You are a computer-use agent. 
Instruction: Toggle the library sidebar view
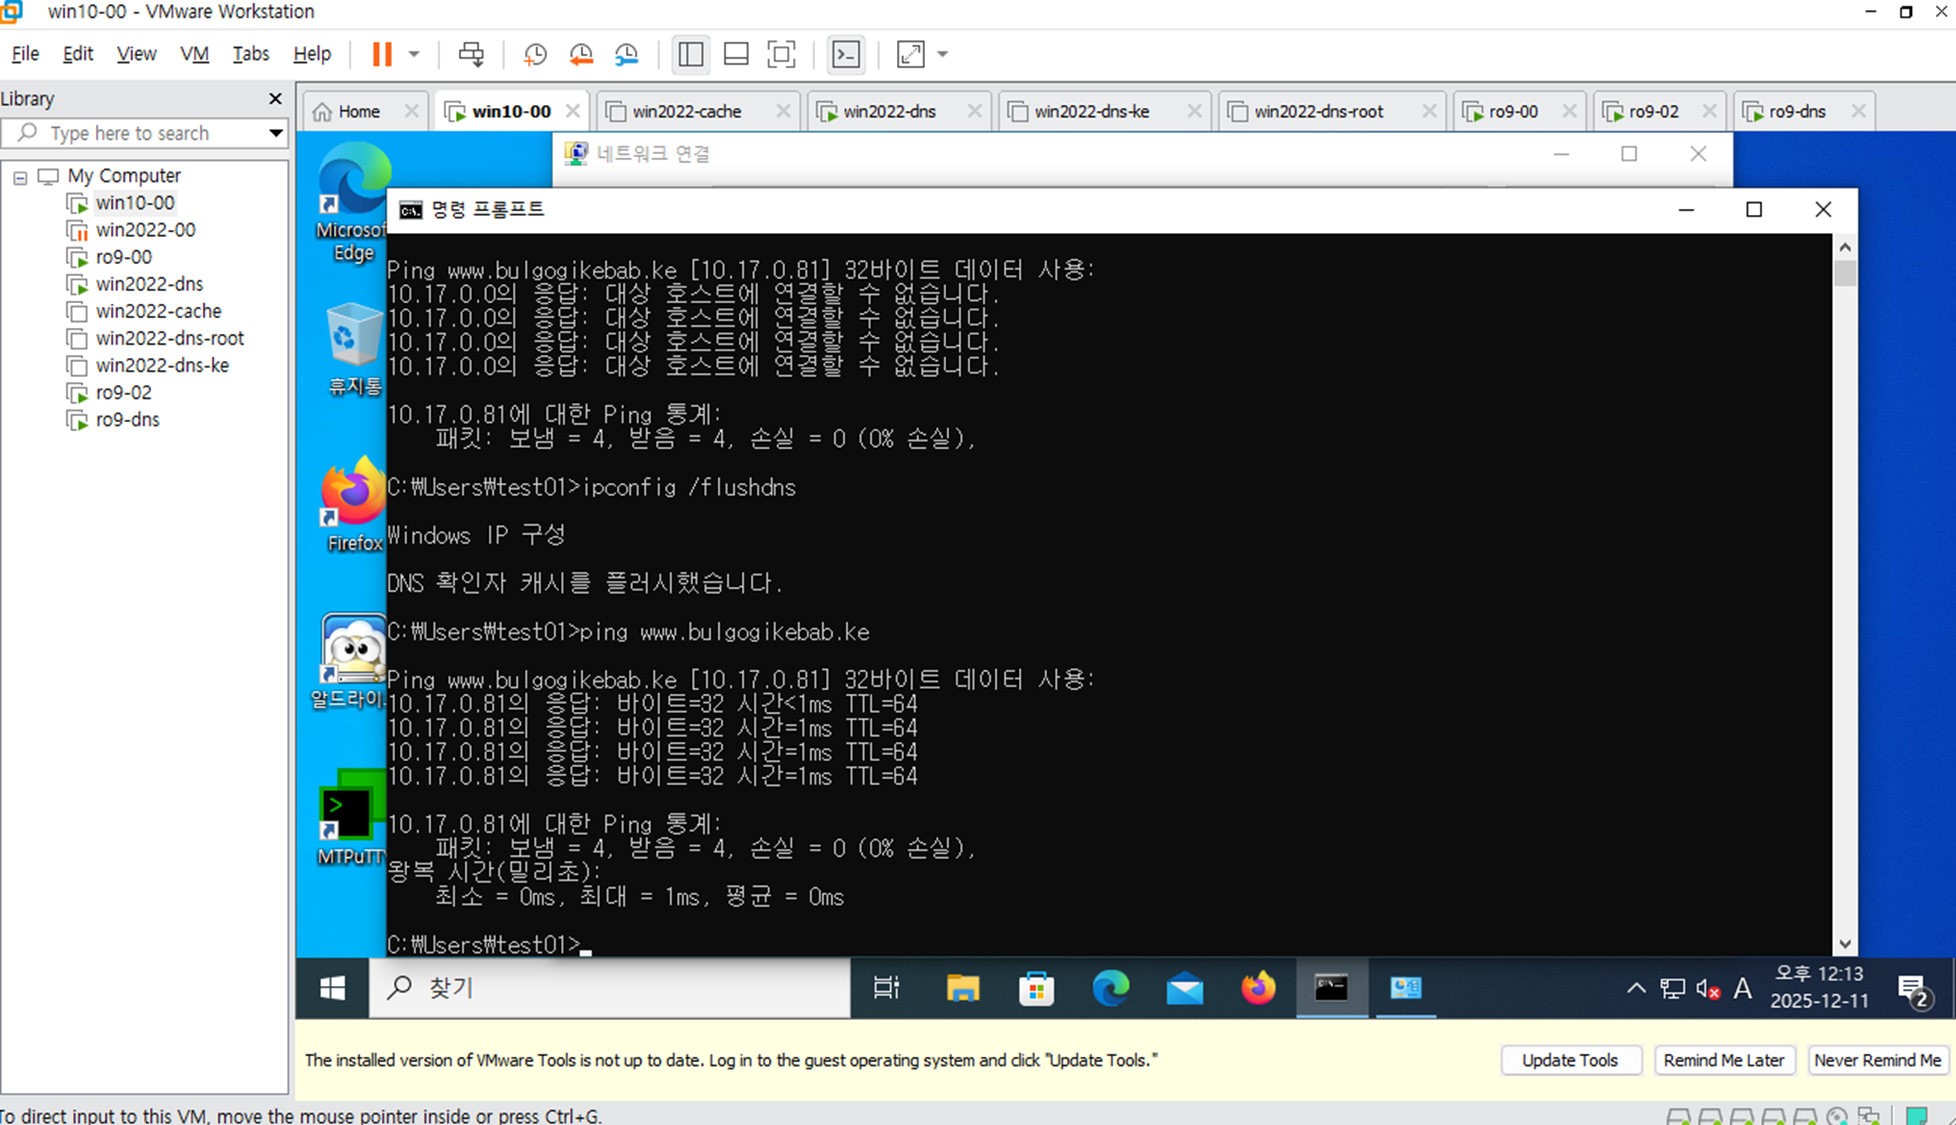pyautogui.click(x=690, y=54)
